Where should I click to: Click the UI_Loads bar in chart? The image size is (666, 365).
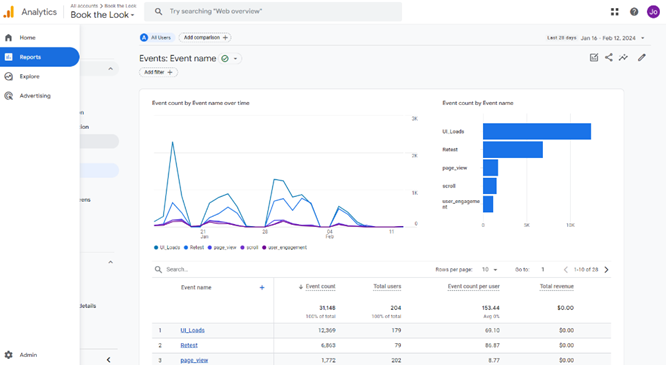537,131
